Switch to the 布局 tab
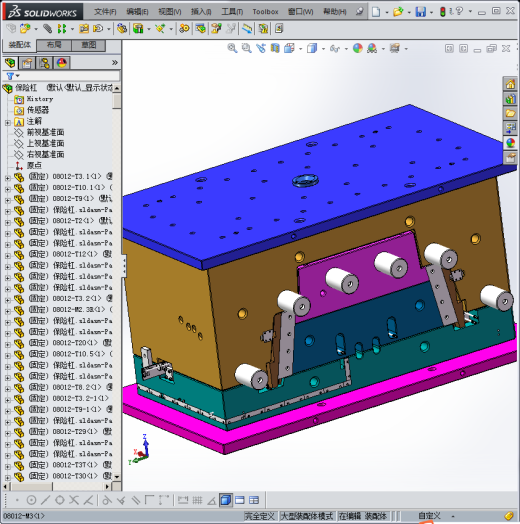This screenshot has height=524, width=520. pyautogui.click(x=54, y=45)
